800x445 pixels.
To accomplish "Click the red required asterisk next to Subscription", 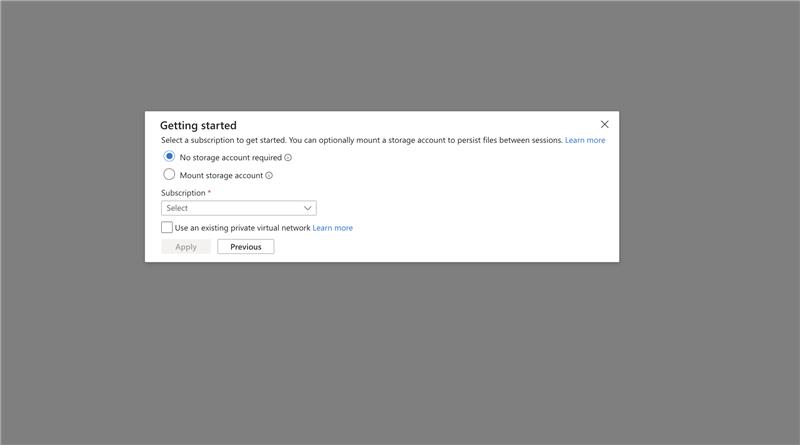I will point(209,192).
